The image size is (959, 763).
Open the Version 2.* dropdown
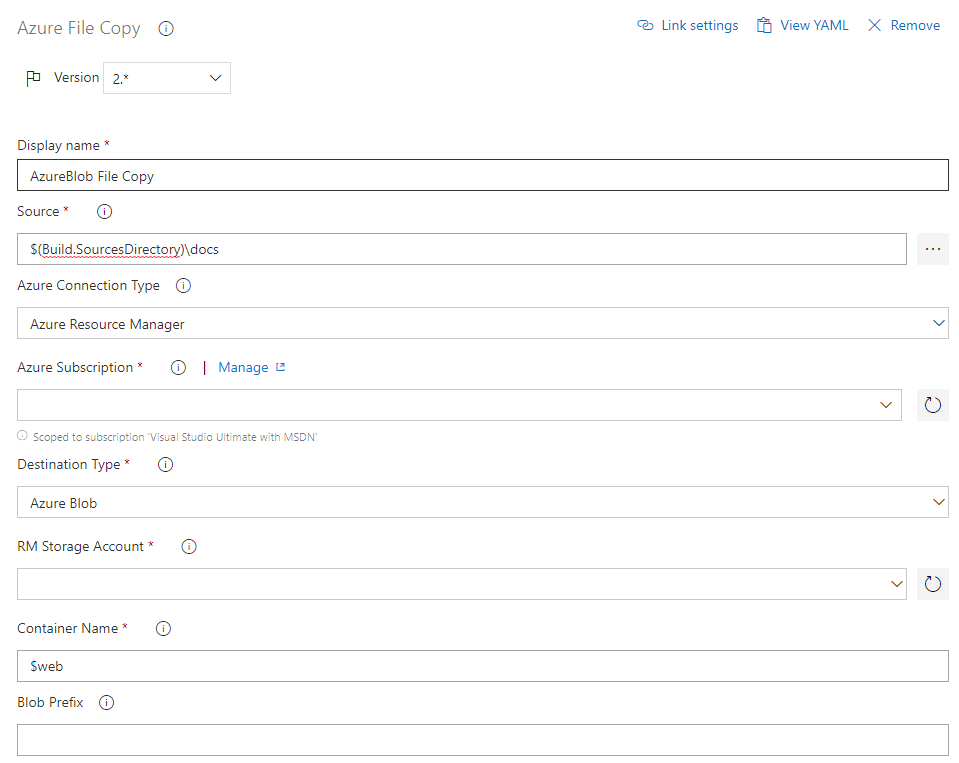pyautogui.click(x=167, y=78)
